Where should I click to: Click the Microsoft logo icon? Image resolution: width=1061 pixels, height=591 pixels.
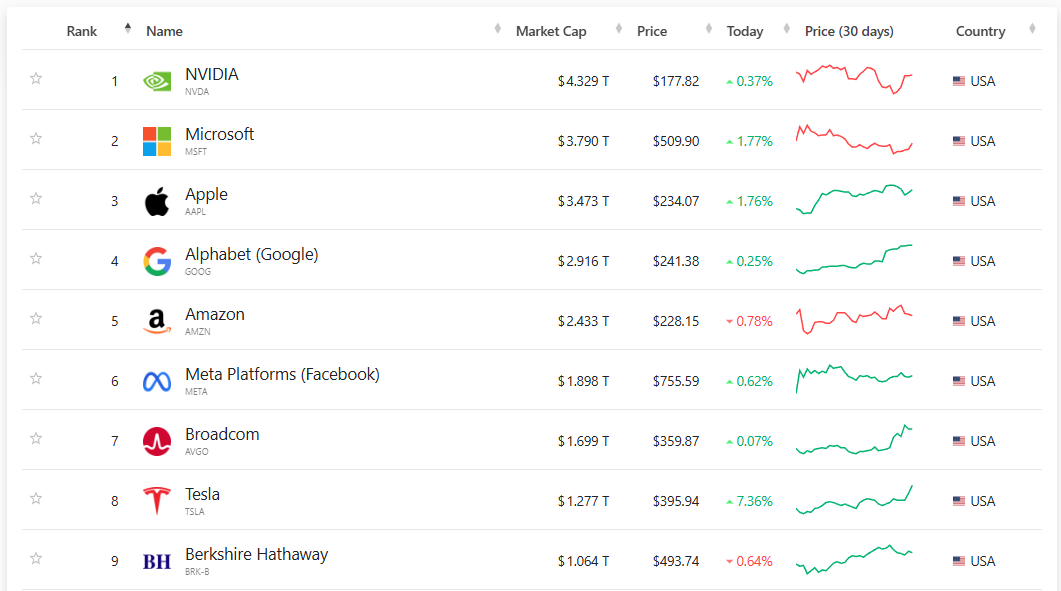pos(157,141)
